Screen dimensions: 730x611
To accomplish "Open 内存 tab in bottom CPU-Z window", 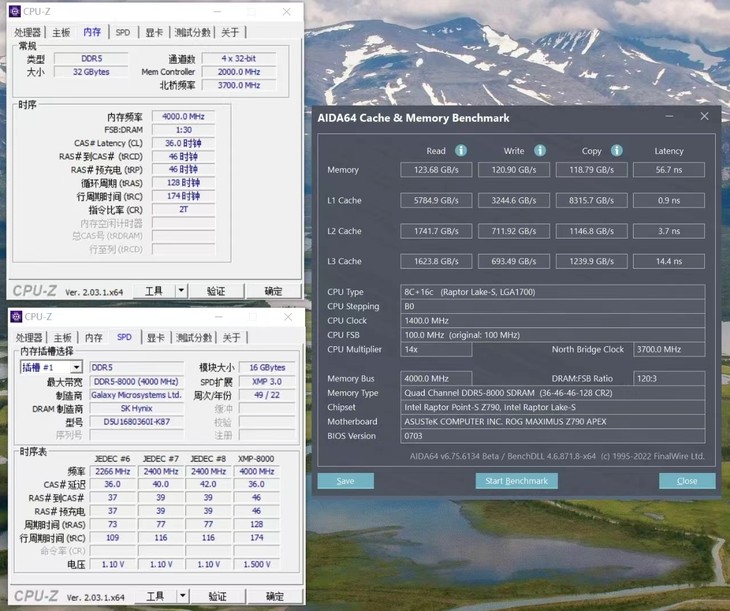I will 94,337.
